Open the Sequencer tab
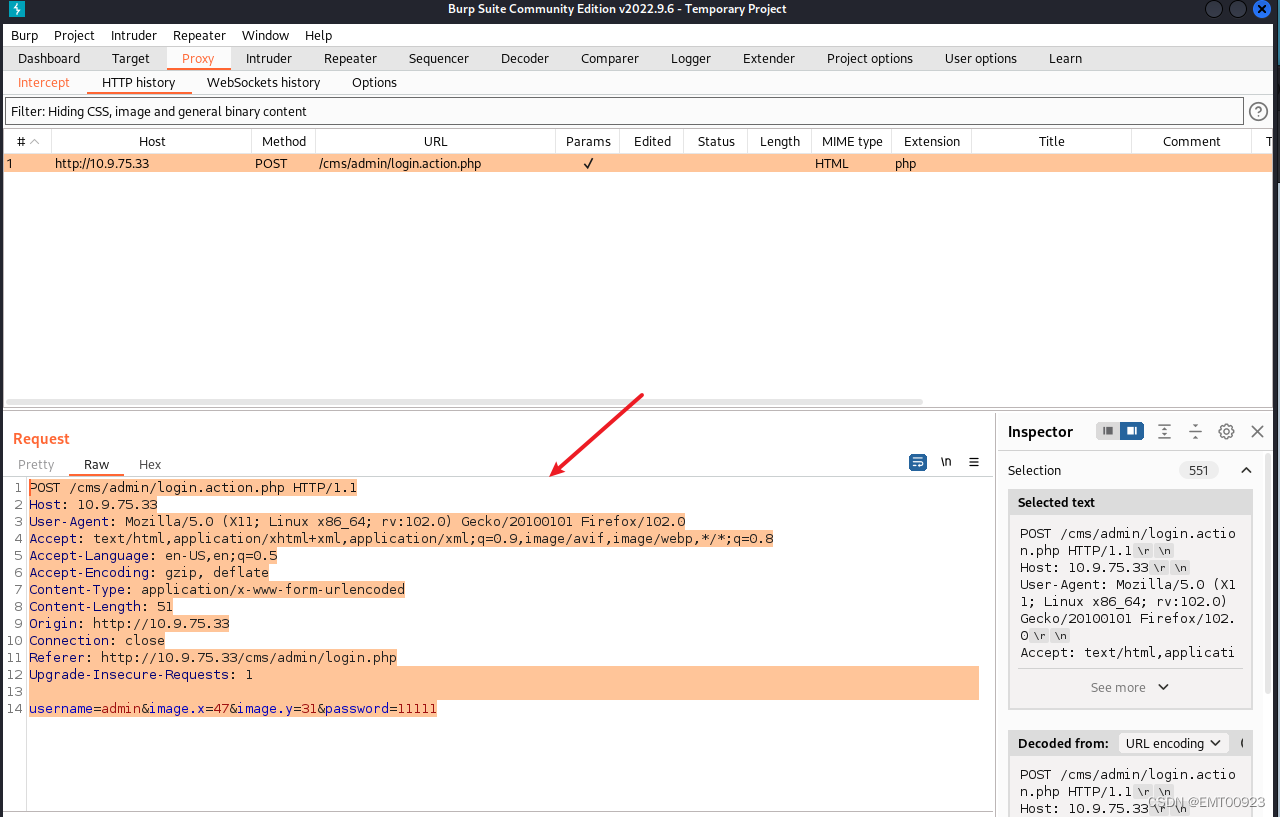This screenshot has height=817, width=1280. click(x=438, y=58)
